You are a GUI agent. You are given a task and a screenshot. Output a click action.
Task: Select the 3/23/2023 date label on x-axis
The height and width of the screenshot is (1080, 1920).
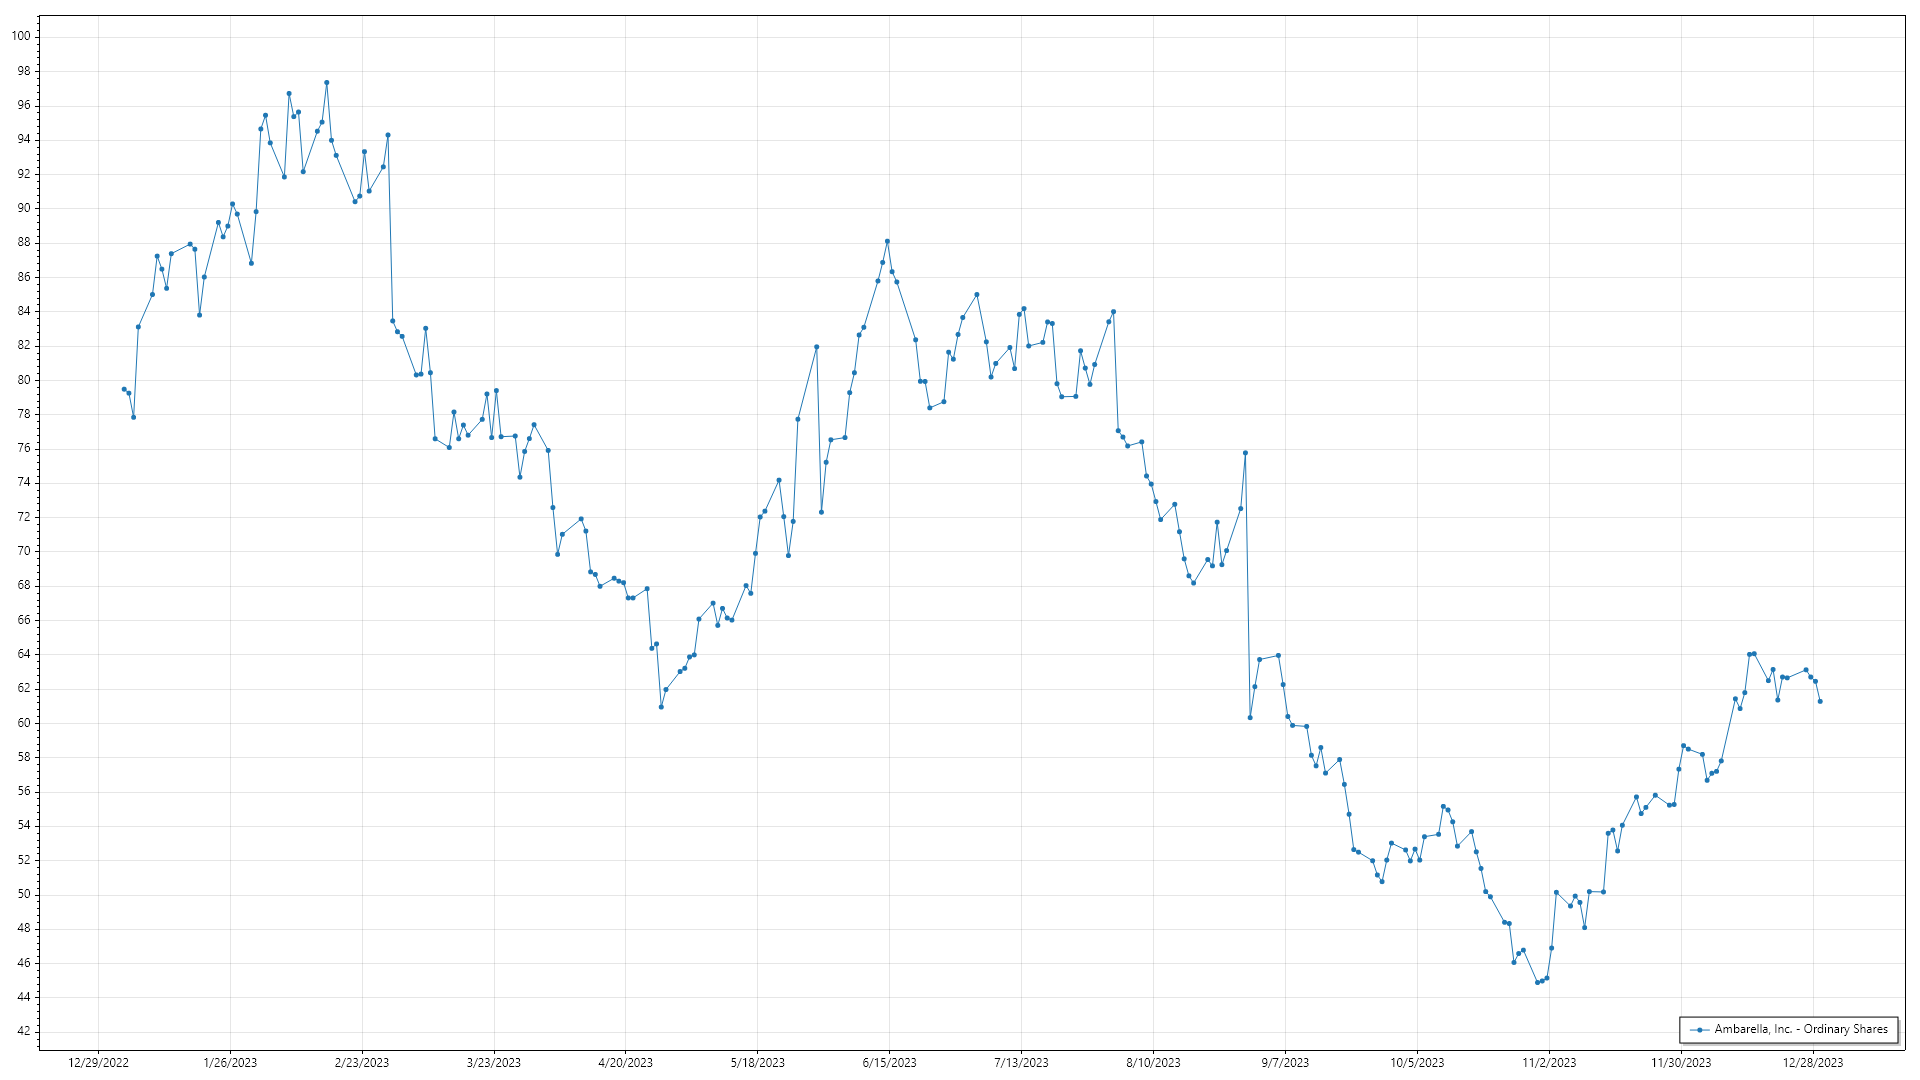click(x=494, y=1063)
